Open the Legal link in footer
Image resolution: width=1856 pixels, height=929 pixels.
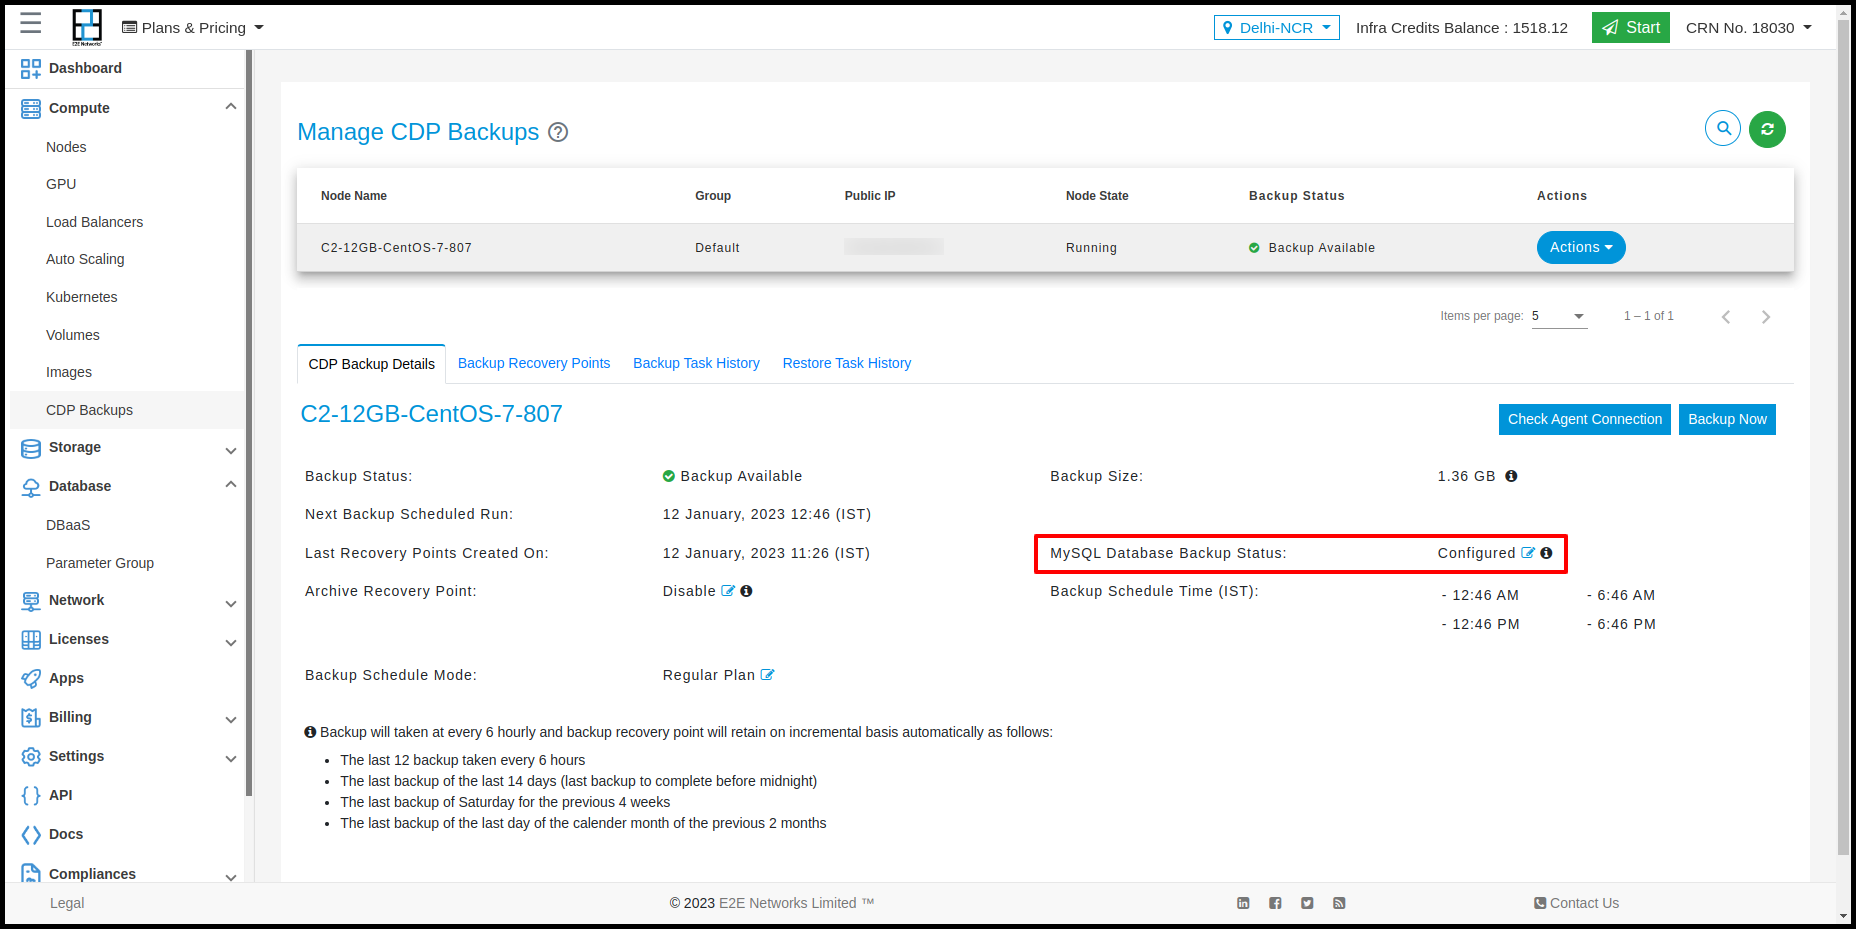click(67, 903)
